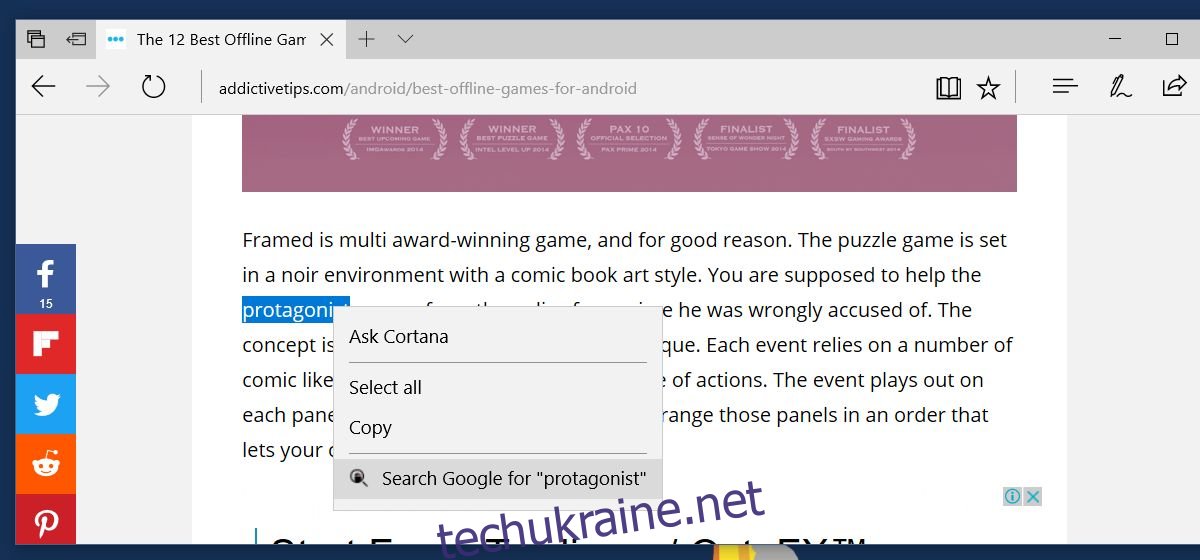Open the tabs you've set aside icon
This screenshot has width=1200, height=560.
[x=36, y=39]
